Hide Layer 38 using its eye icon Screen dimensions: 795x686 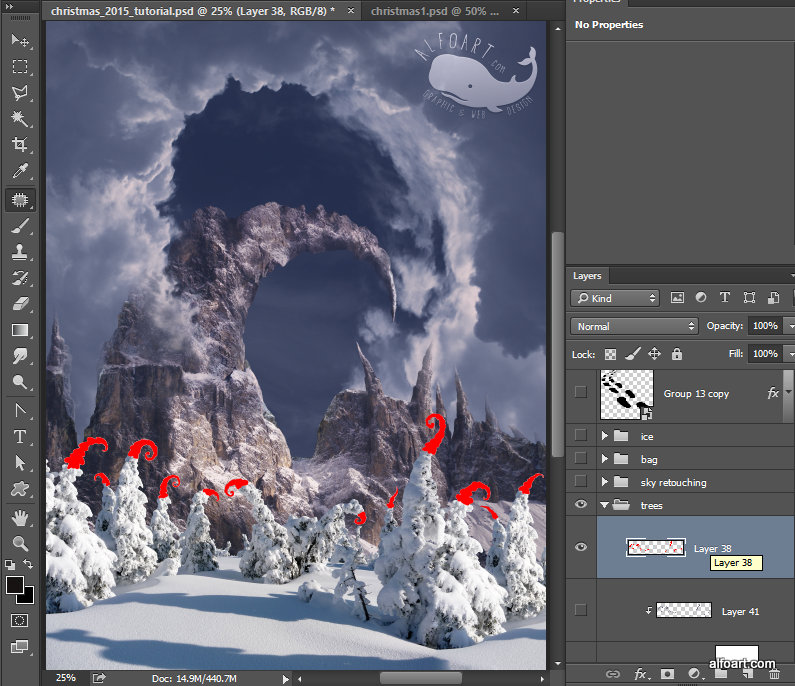click(581, 547)
